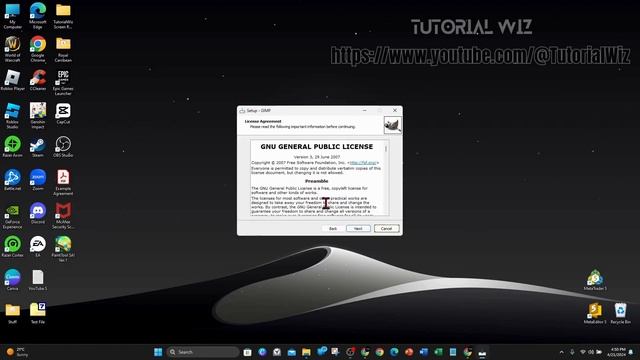Select the CCleaner desktop icon
The height and width of the screenshot is (360, 640).
coord(38,80)
